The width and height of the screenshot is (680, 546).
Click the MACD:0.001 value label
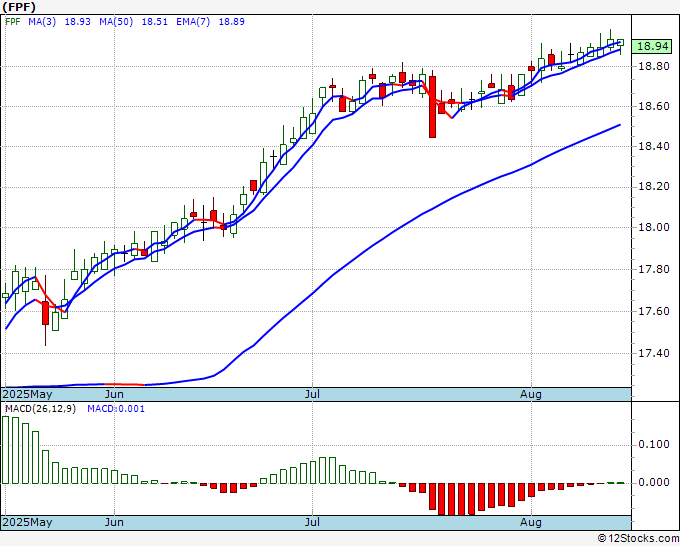click(x=116, y=409)
